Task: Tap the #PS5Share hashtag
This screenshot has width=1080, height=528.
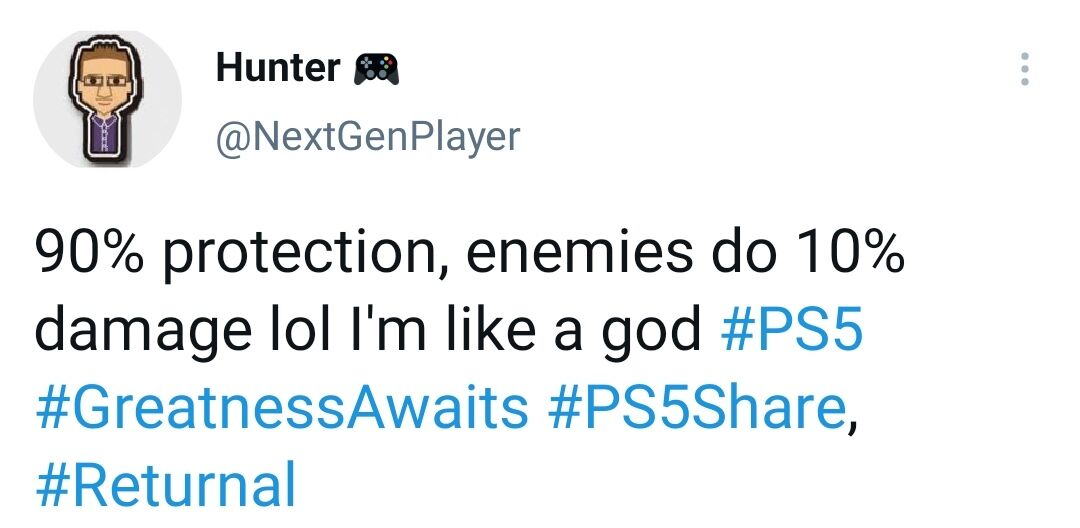Action: coord(696,406)
